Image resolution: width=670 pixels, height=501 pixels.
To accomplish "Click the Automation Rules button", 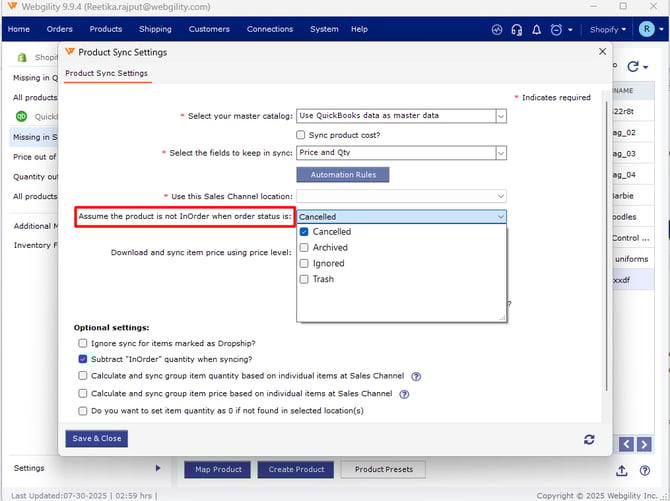I will pos(343,175).
